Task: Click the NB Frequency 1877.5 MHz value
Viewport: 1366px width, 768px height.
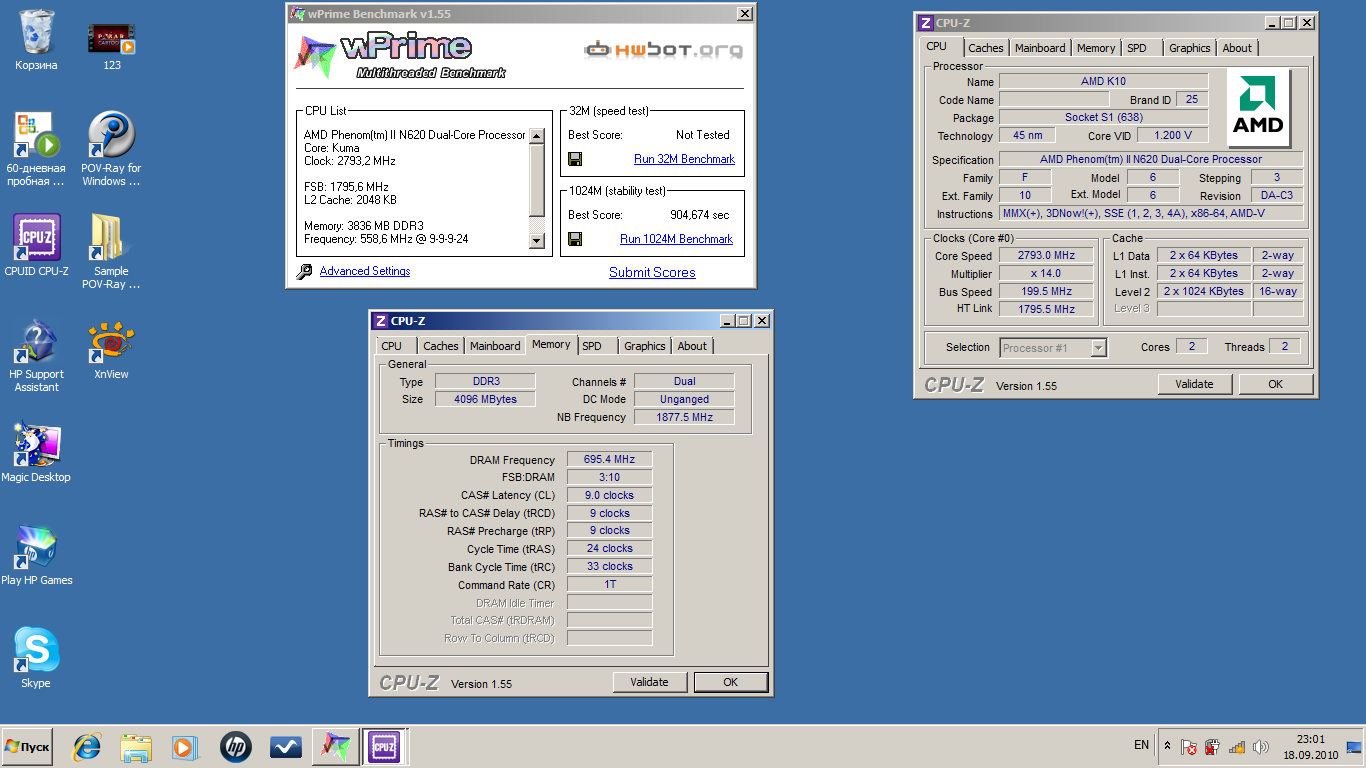Action: click(684, 418)
